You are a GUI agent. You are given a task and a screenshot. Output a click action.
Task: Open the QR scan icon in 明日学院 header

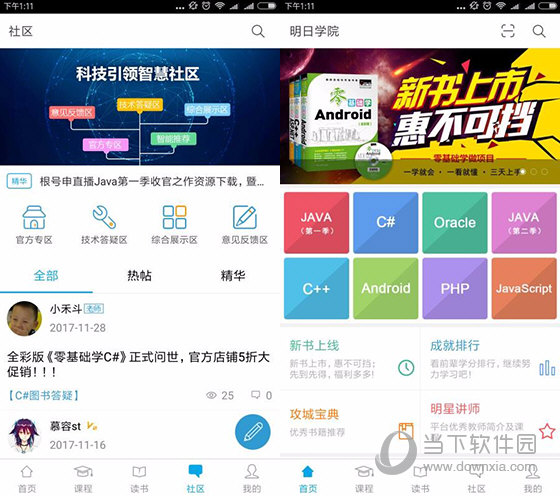[x=508, y=31]
